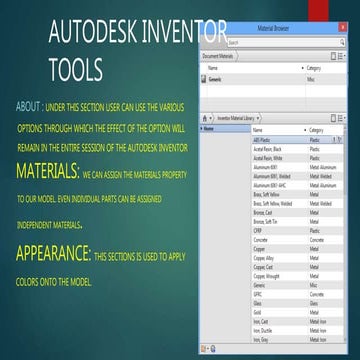The height and width of the screenshot is (360, 360).
Task: Select the CFRP material row
Action: [297, 231]
